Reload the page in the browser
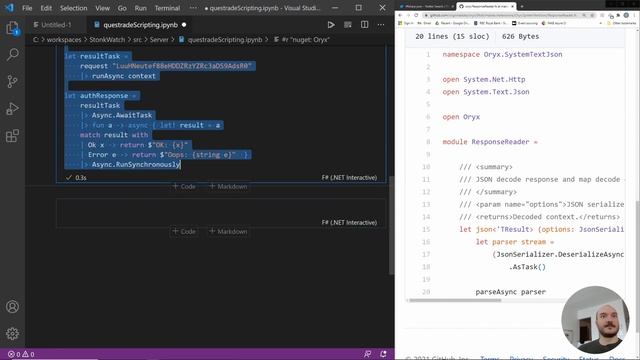 pyautogui.click(x=416, y=15)
